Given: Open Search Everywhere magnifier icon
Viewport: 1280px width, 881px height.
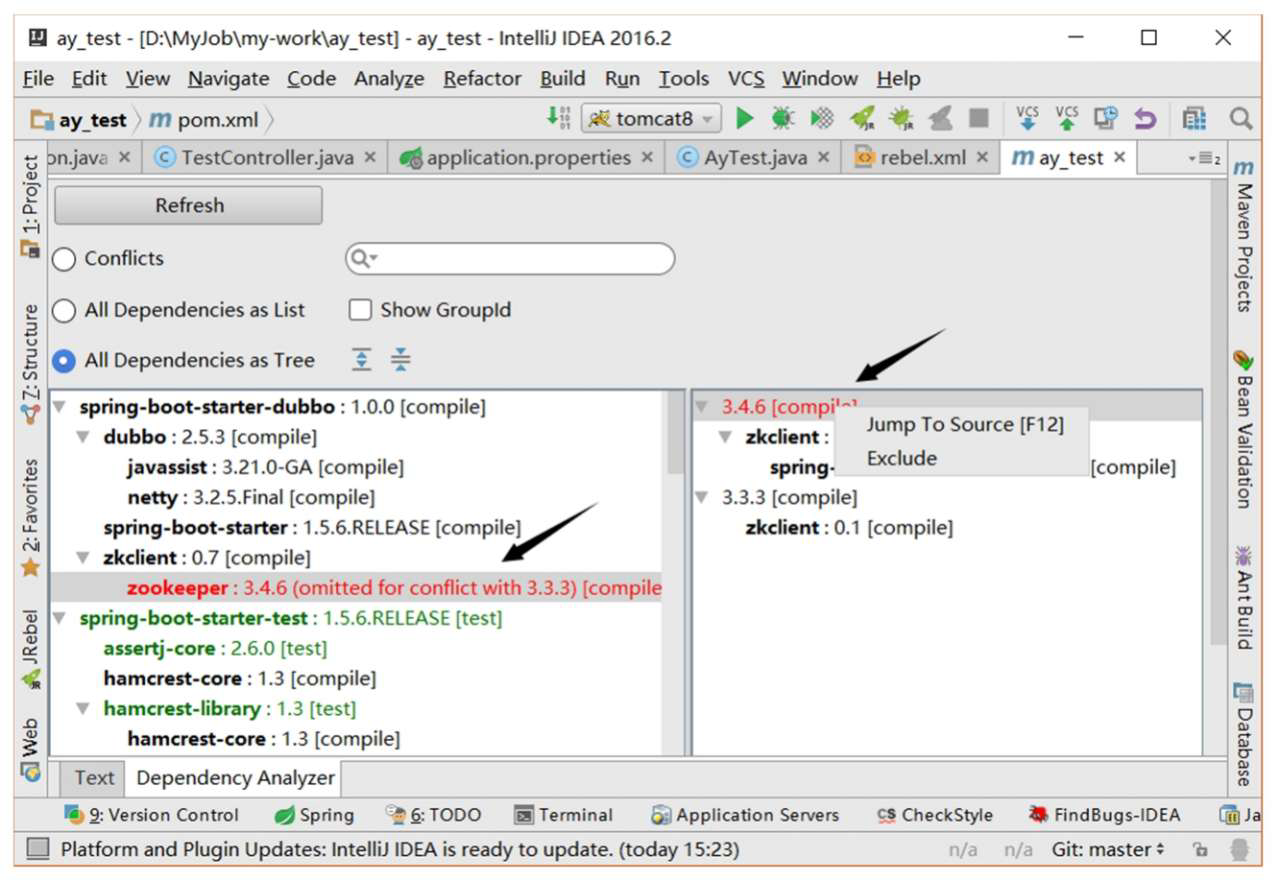Looking at the screenshot, I should pyautogui.click(x=1241, y=119).
